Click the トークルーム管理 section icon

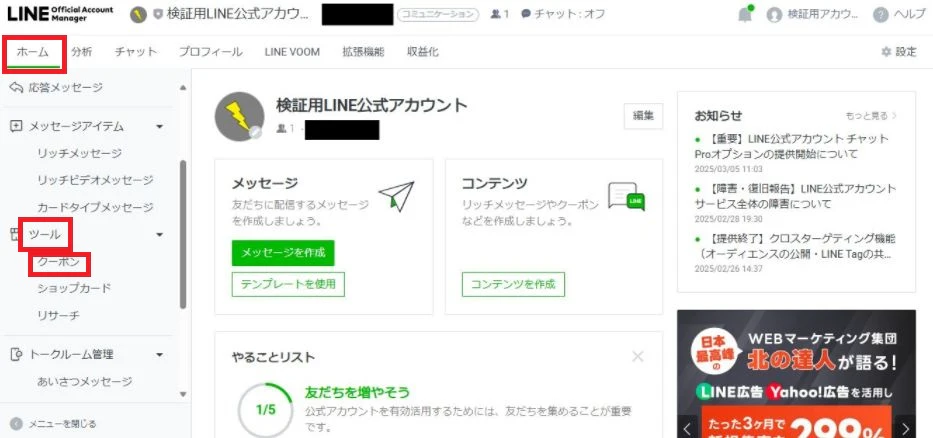pos(17,355)
